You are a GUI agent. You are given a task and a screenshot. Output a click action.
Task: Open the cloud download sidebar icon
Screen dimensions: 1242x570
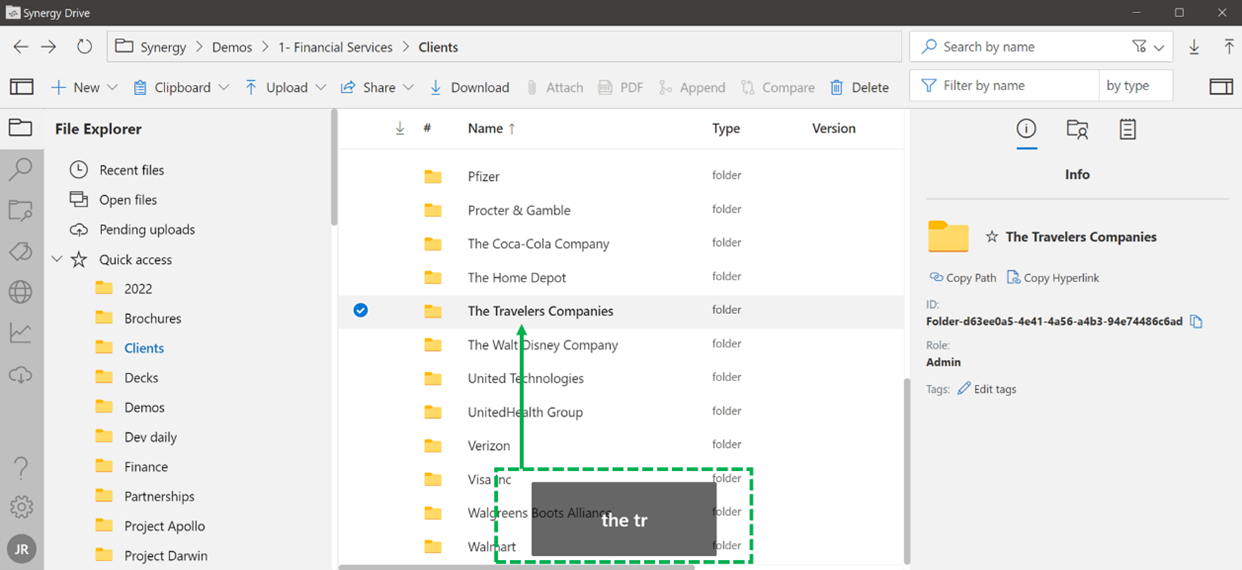(x=21, y=375)
